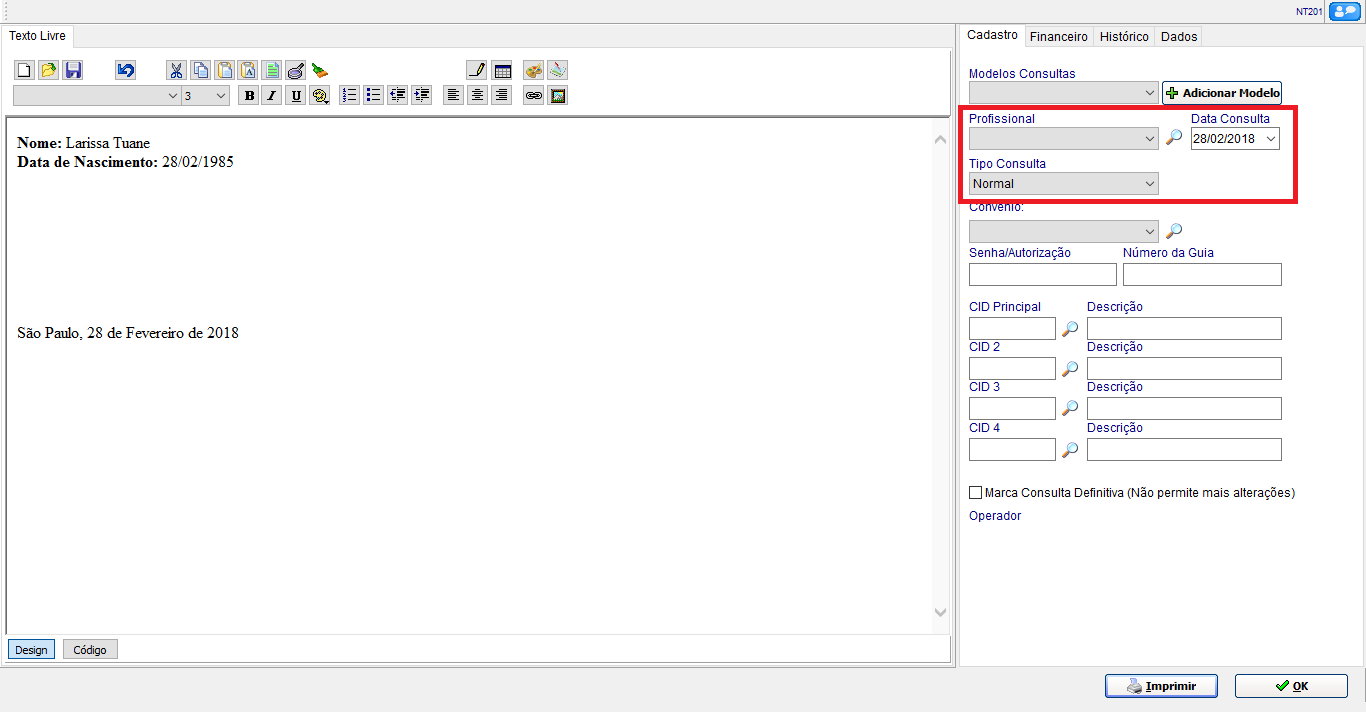Check Marca Consulta Definitiva checkbox
This screenshot has width=1366, height=712.
(x=976, y=493)
